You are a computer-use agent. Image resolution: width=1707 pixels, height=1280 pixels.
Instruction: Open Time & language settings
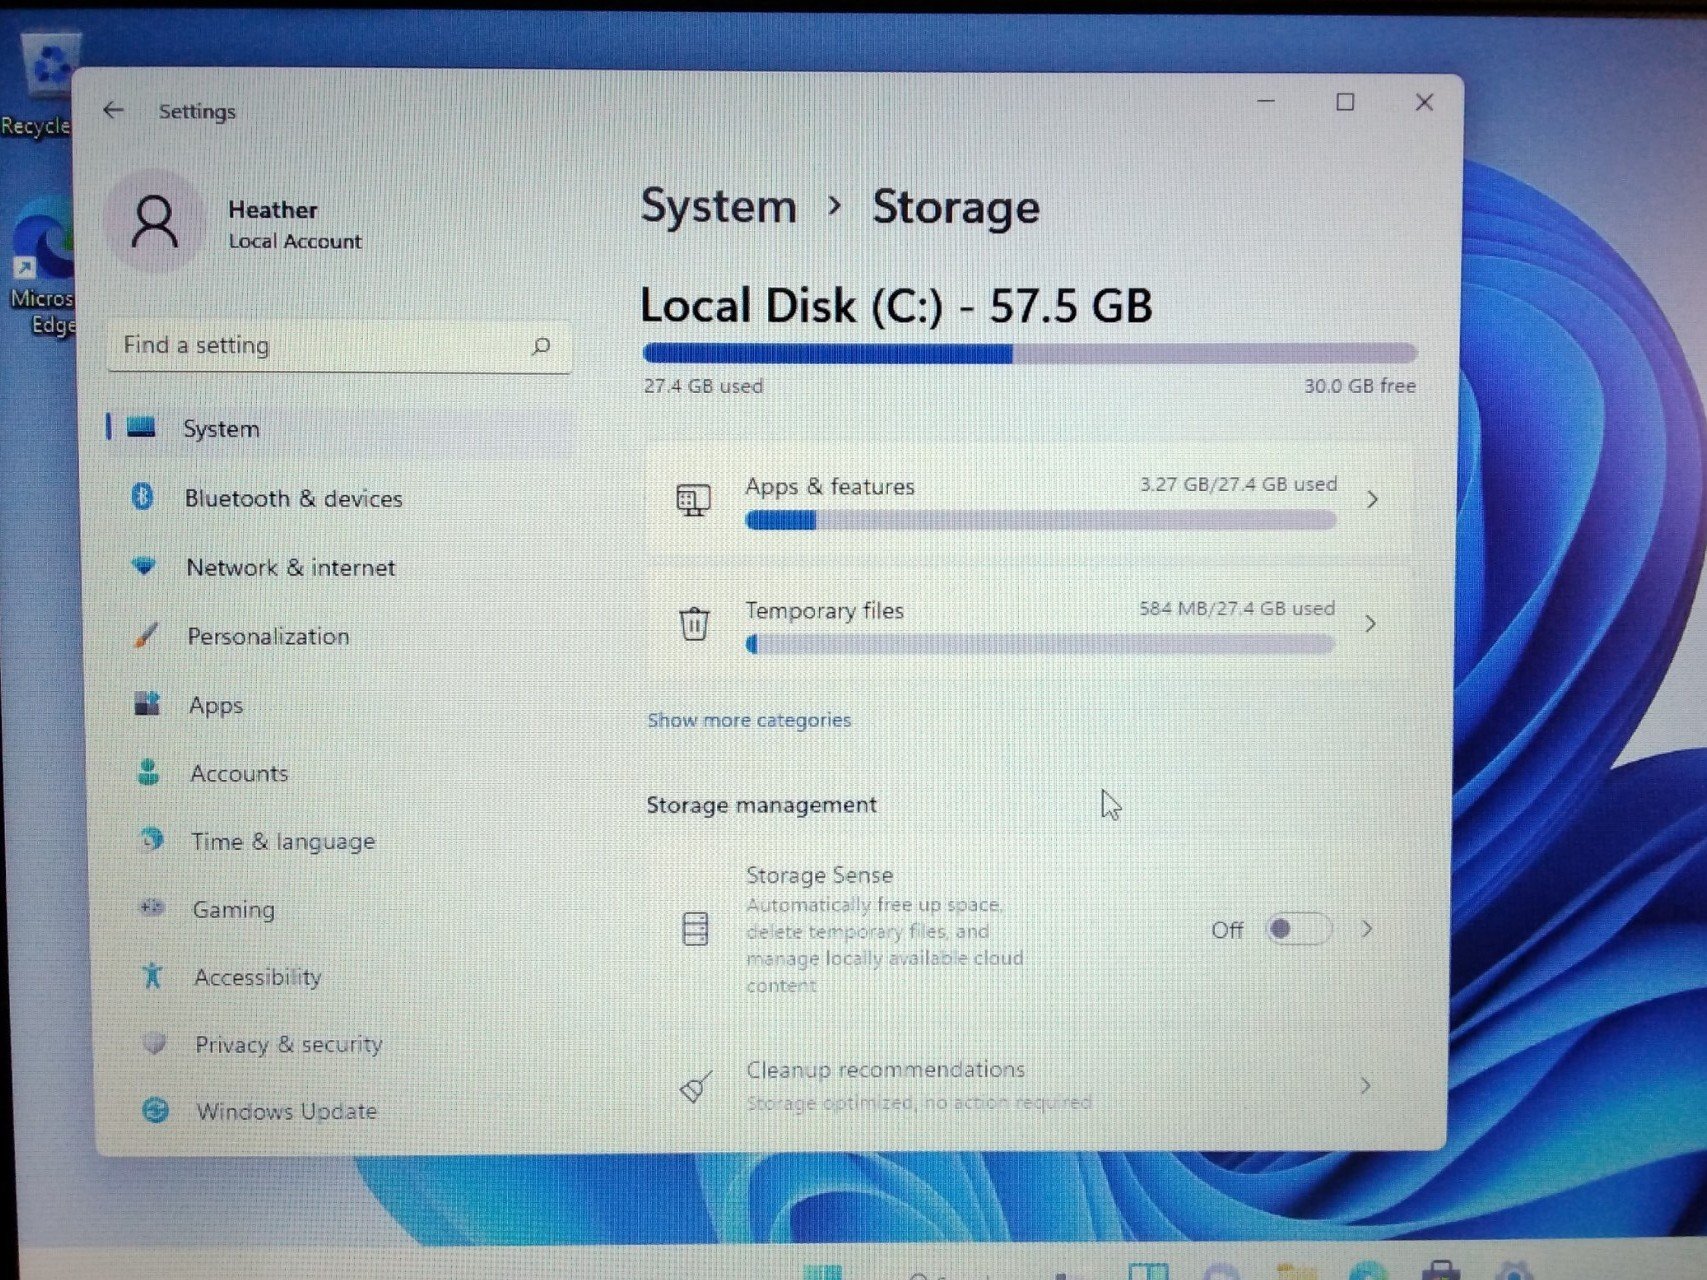[x=340, y=841]
